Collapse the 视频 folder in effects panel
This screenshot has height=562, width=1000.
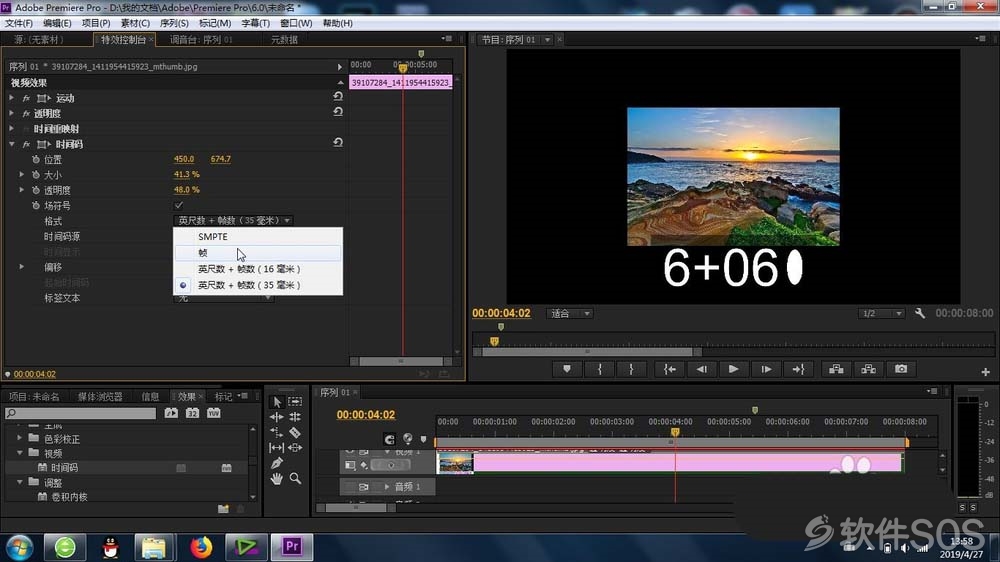tap(20, 453)
